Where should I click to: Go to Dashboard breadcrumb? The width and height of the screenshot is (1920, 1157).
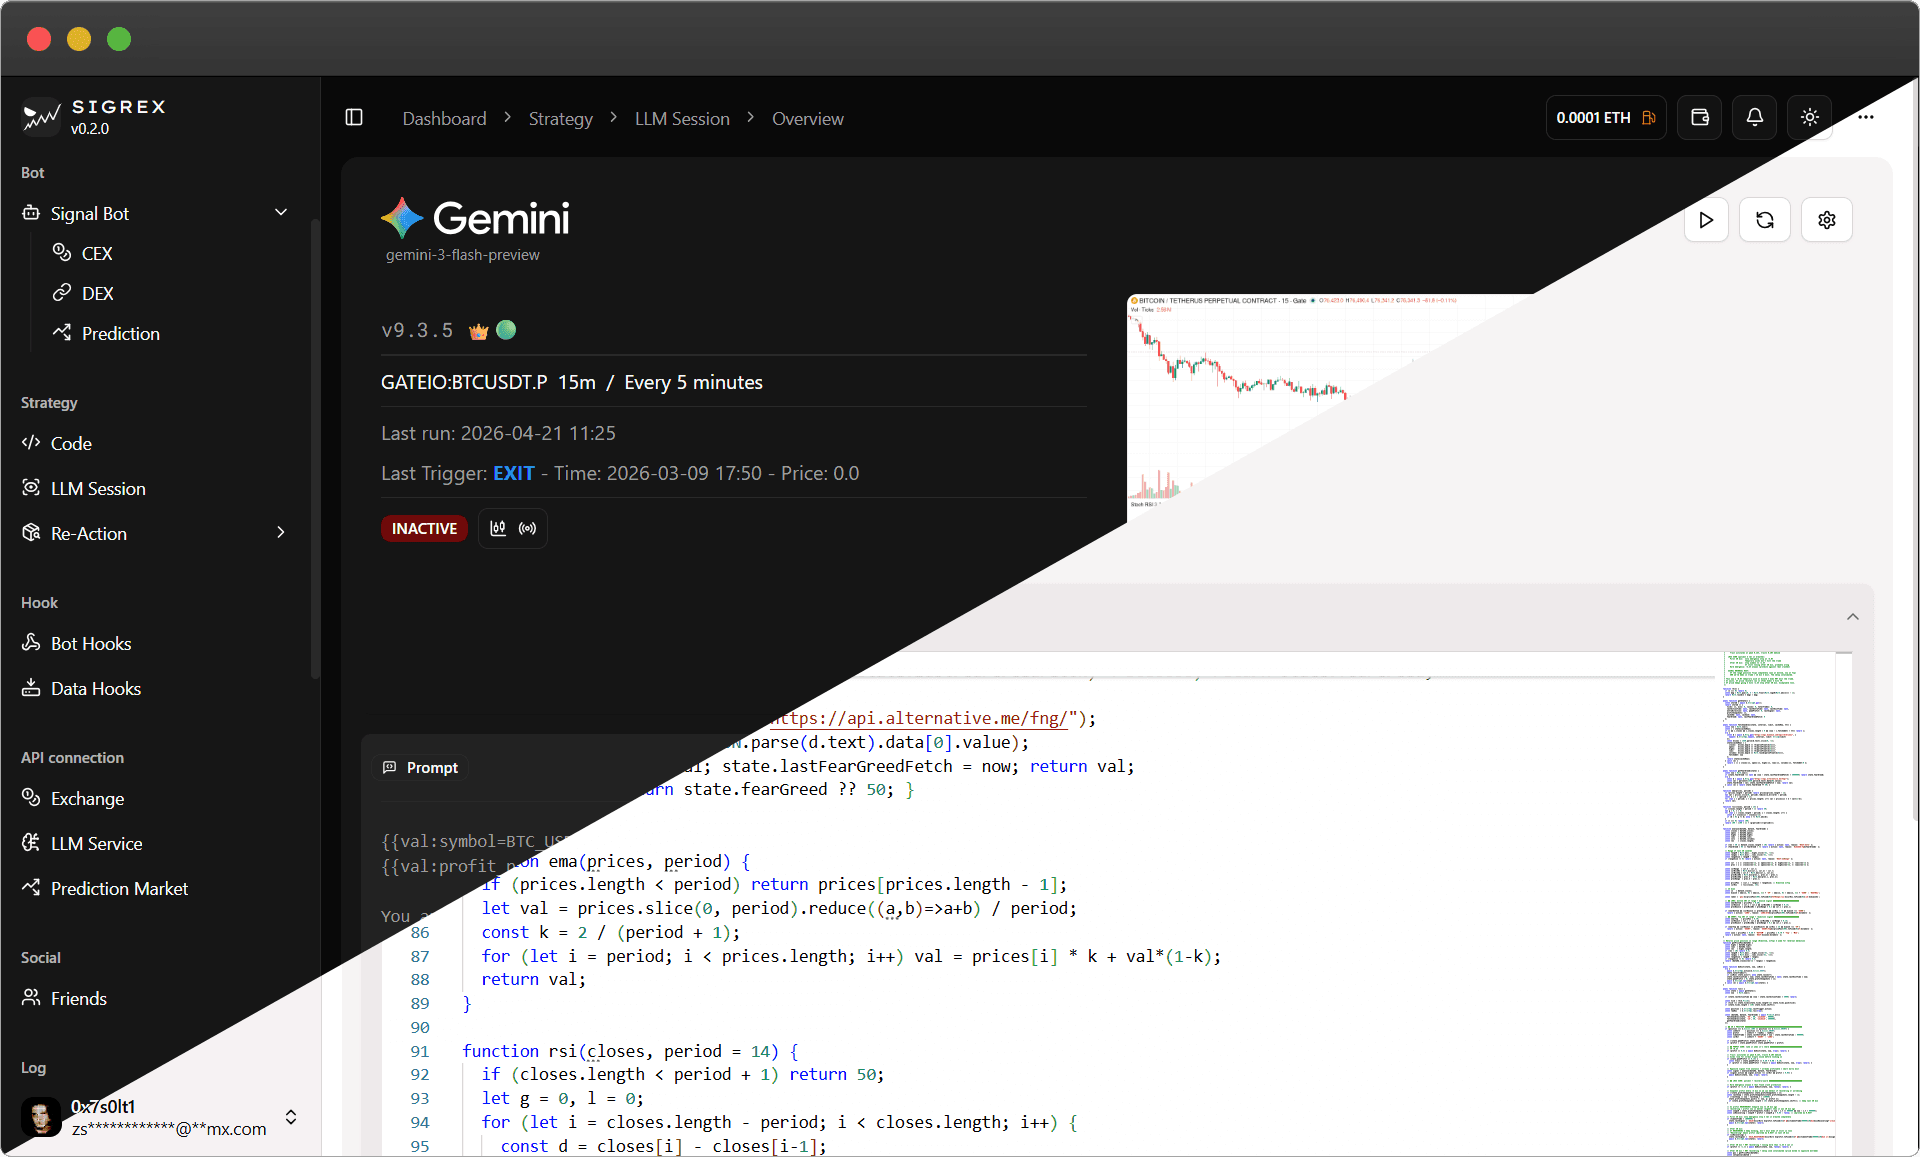point(444,118)
